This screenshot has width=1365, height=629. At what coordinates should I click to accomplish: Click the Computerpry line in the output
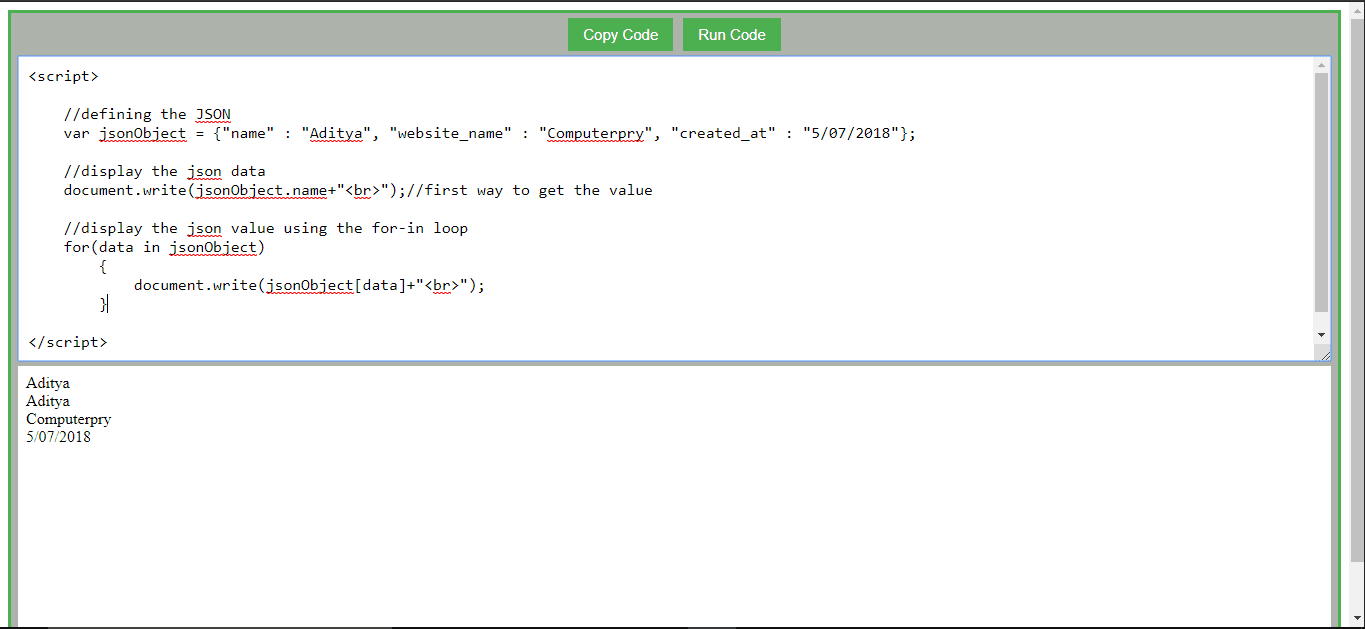(x=68, y=419)
